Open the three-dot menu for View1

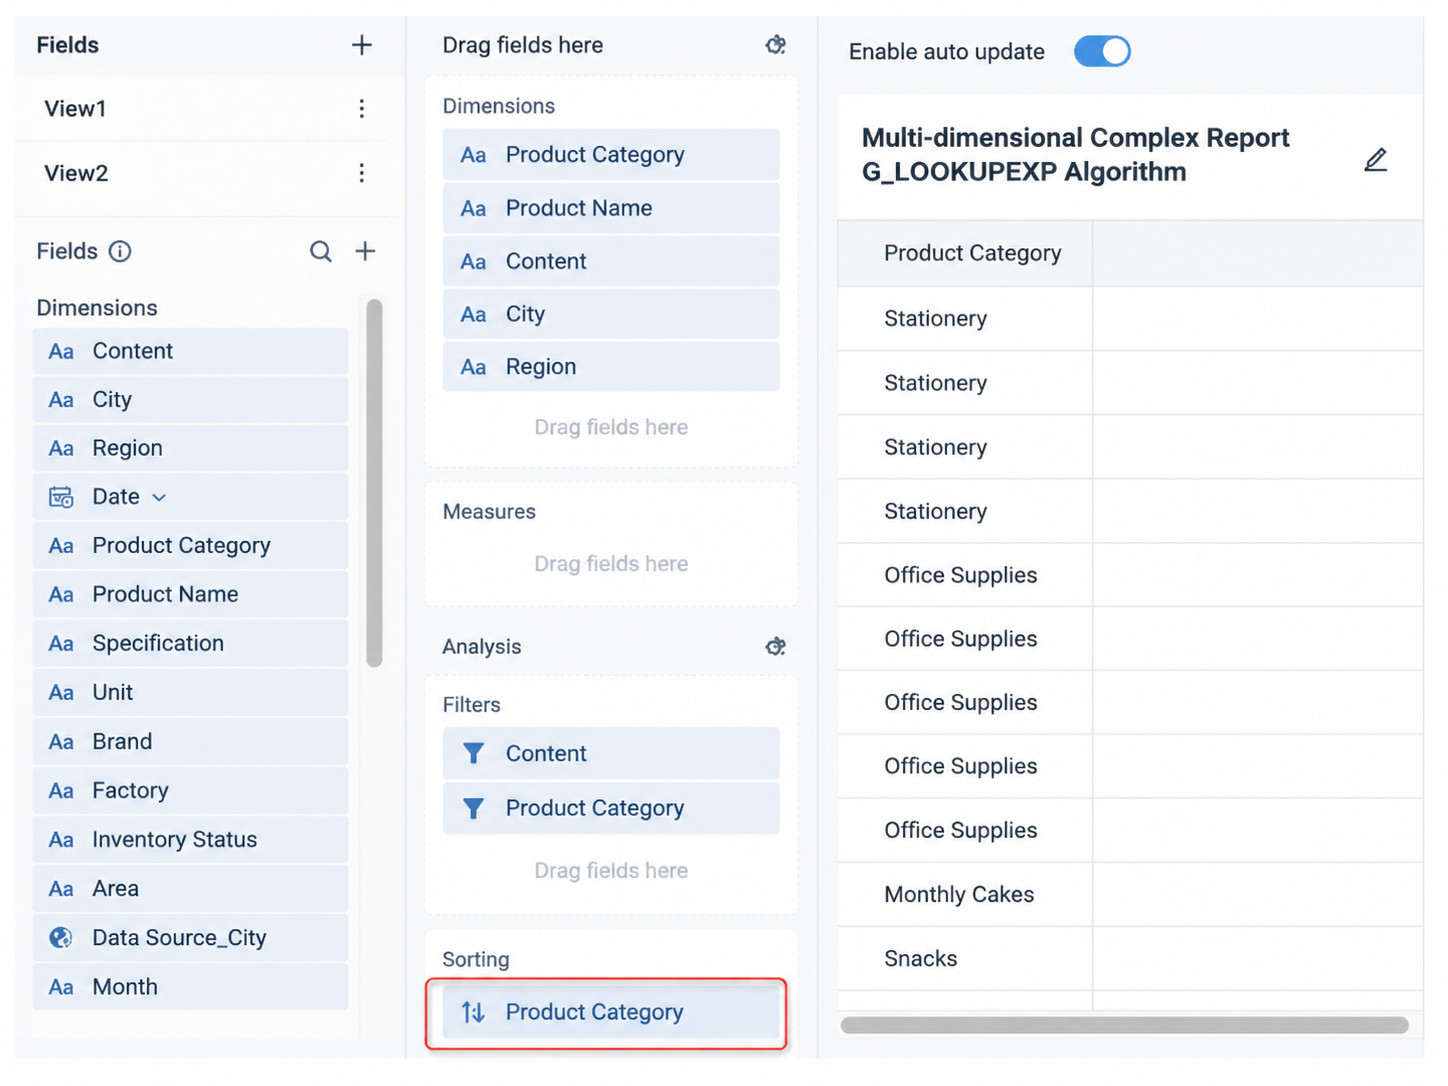[x=362, y=109]
